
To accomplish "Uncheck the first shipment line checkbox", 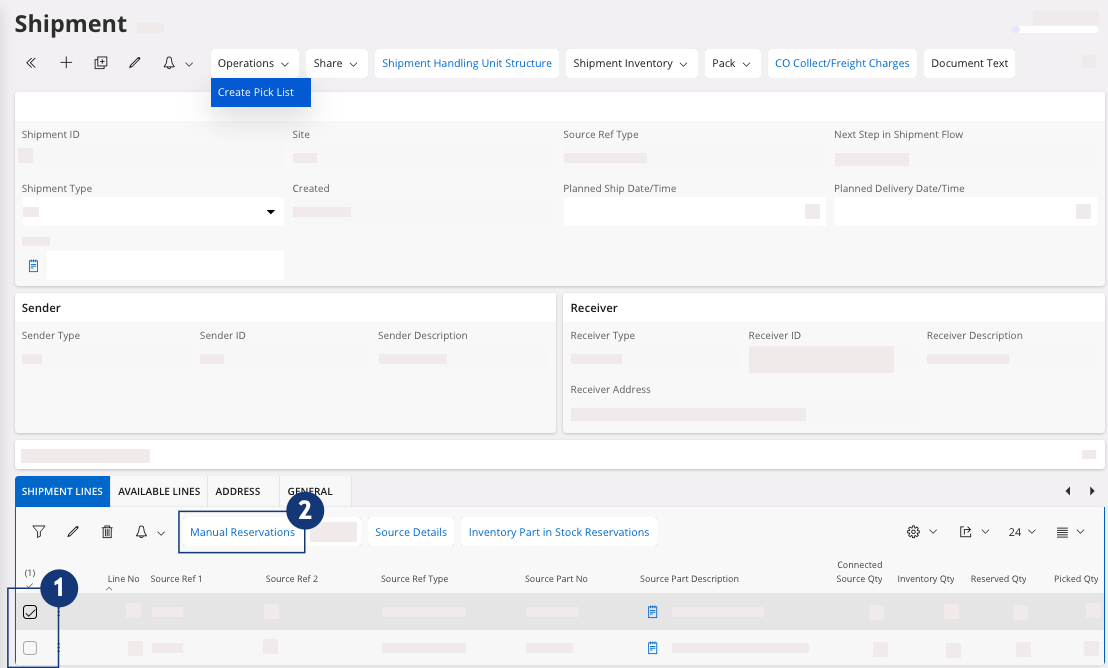I will click(x=30, y=612).
